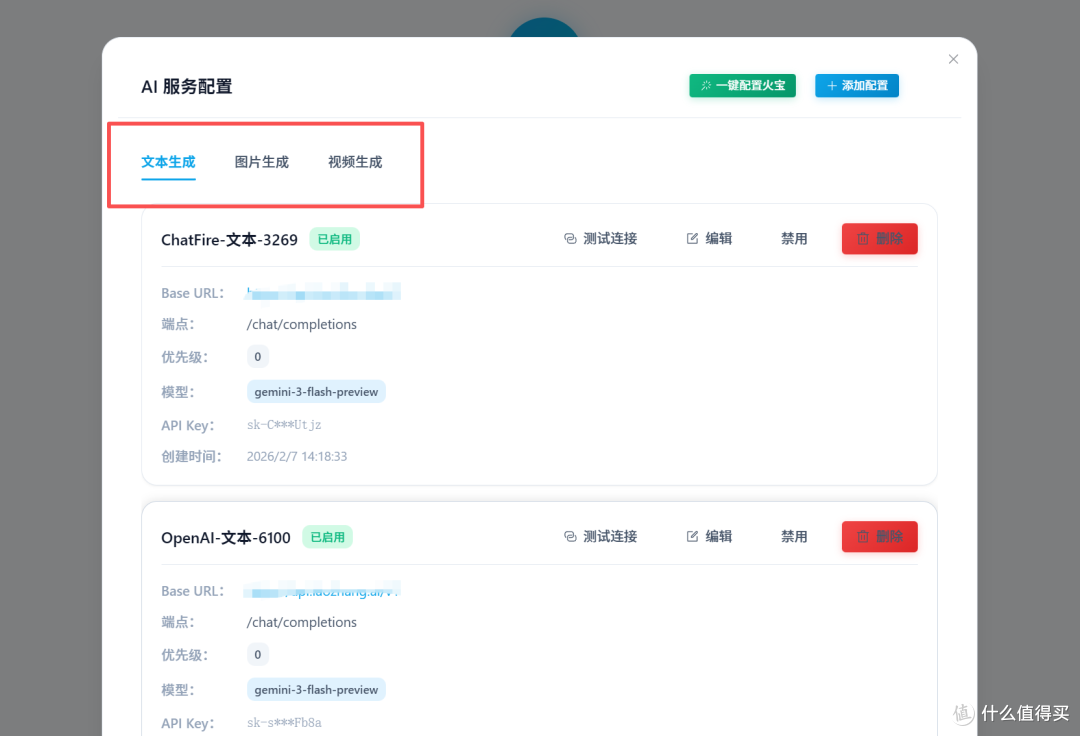Test connection for OpenAI-文本-6100
The image size is (1080, 736).
[x=601, y=536]
